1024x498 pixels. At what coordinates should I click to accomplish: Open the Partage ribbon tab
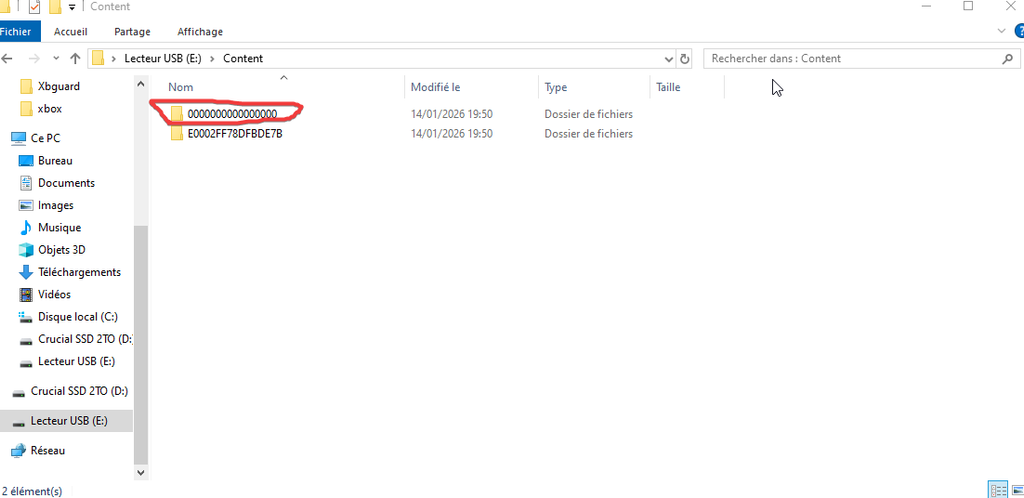pyautogui.click(x=132, y=32)
